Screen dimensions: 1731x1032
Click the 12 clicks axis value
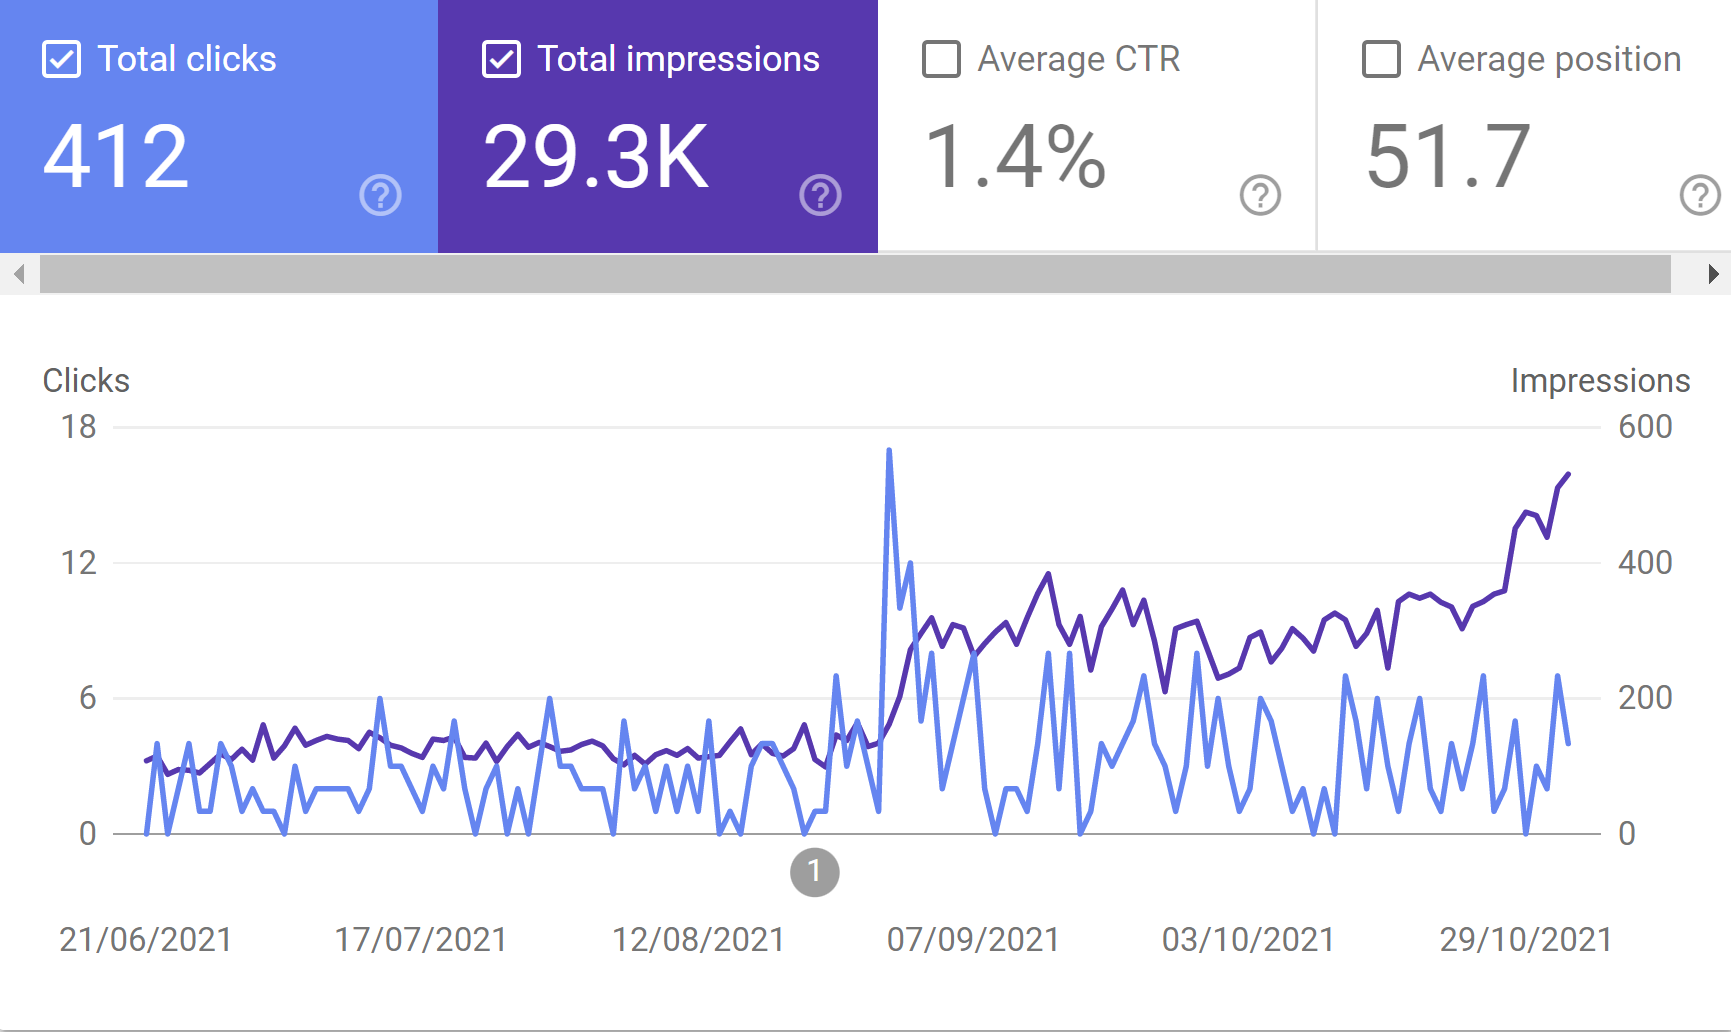(79, 563)
